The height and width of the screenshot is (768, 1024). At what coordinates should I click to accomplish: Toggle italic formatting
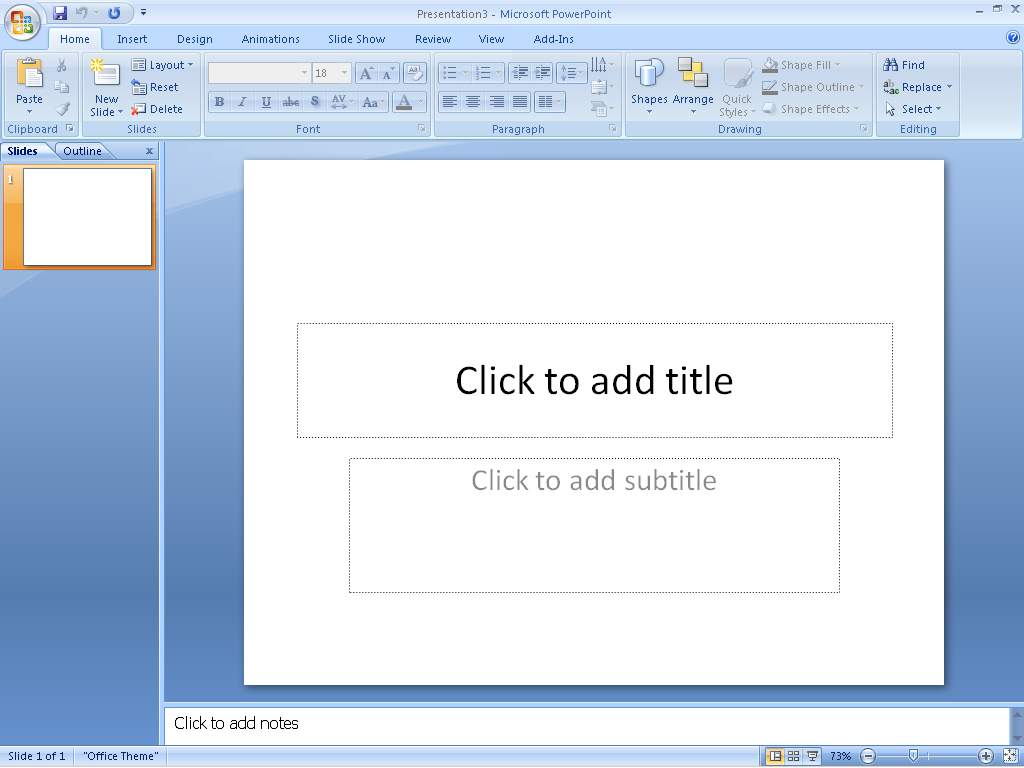[x=242, y=102]
